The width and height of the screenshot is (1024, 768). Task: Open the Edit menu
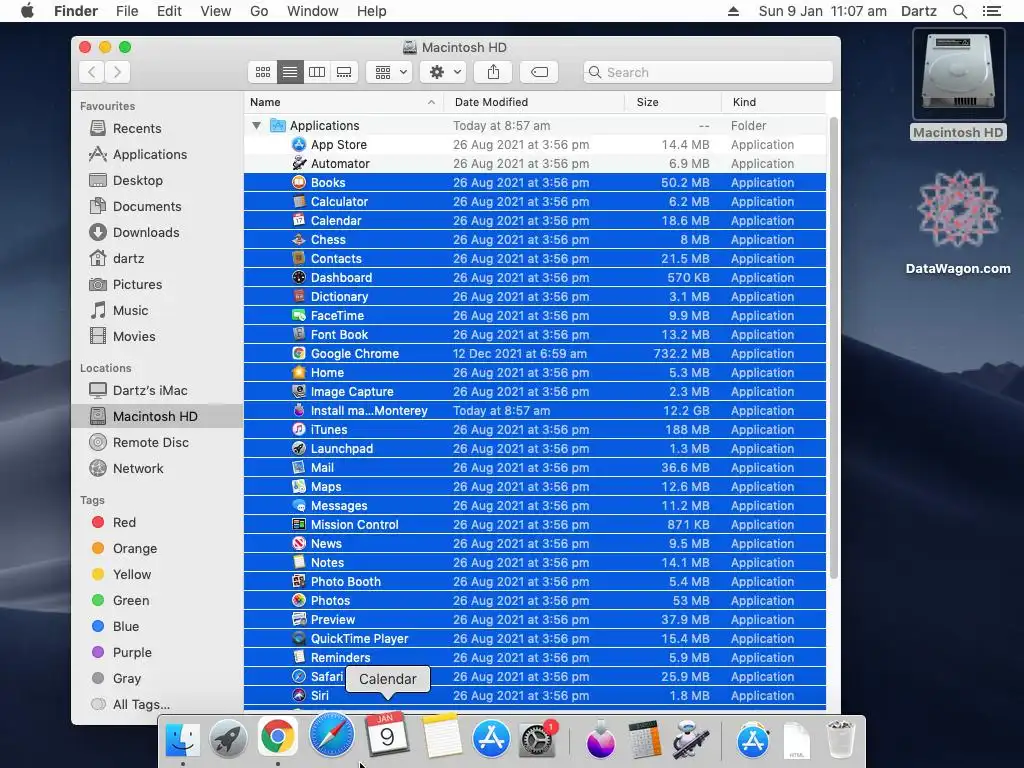[x=169, y=11]
